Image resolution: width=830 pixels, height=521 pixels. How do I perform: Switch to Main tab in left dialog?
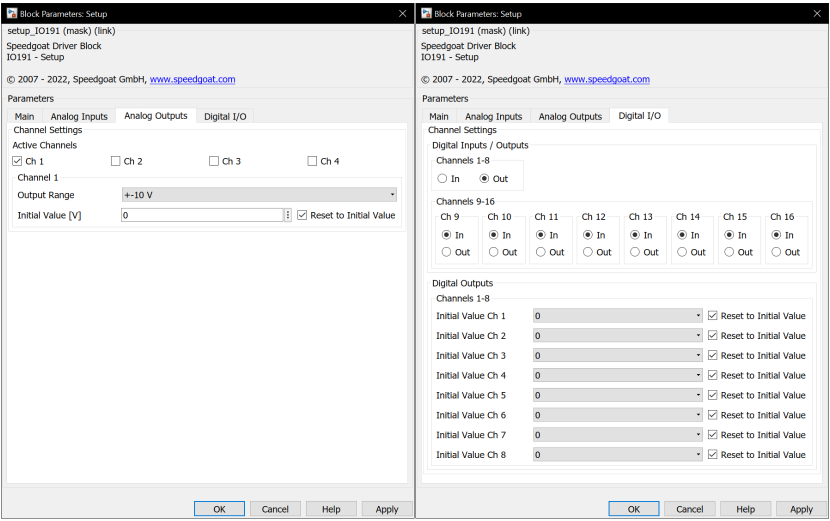(x=24, y=116)
